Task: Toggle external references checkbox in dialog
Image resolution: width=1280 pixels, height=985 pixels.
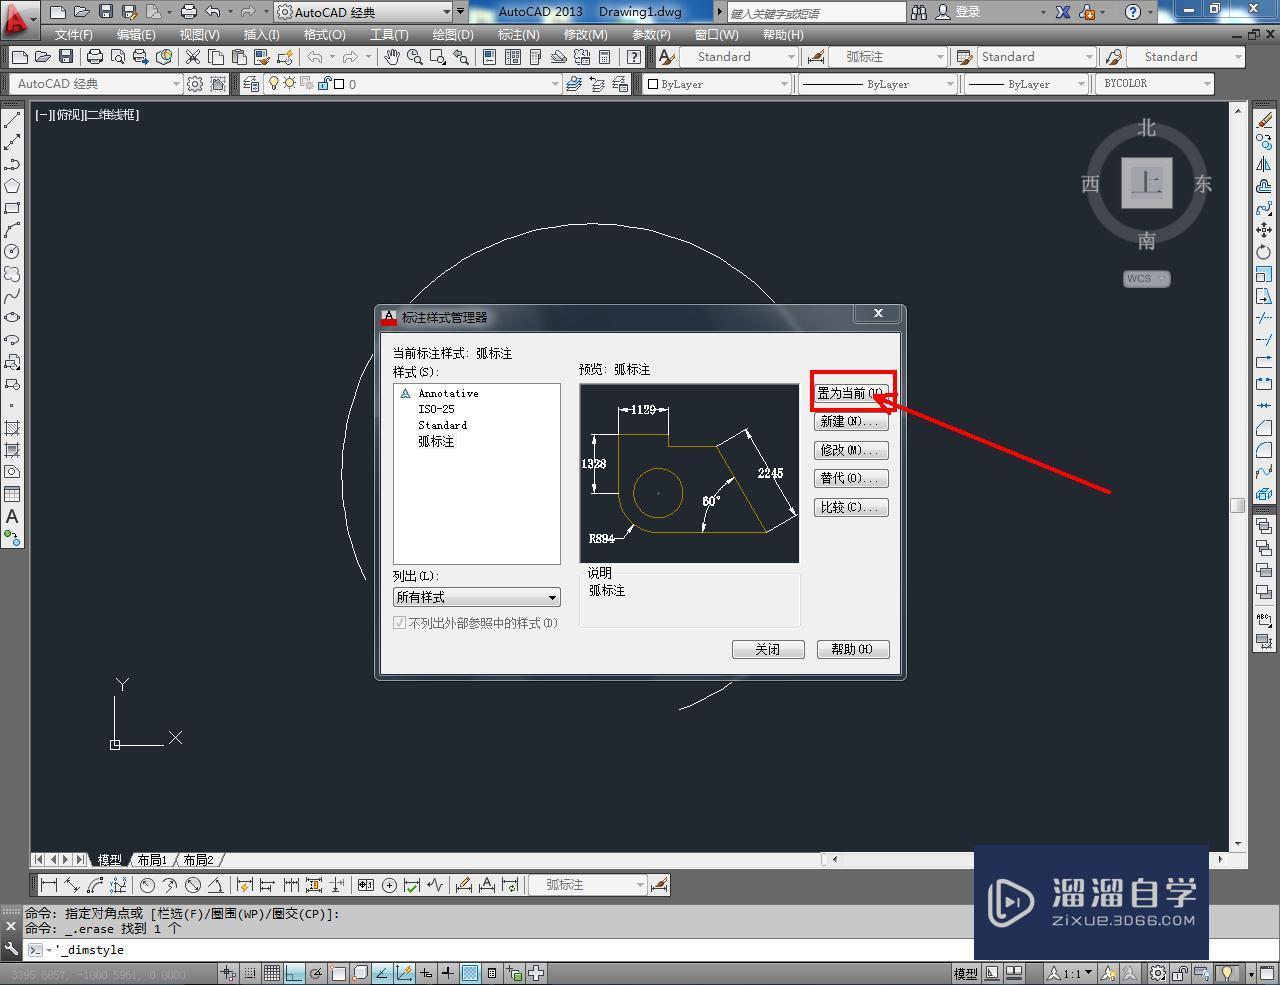Action: click(x=400, y=623)
